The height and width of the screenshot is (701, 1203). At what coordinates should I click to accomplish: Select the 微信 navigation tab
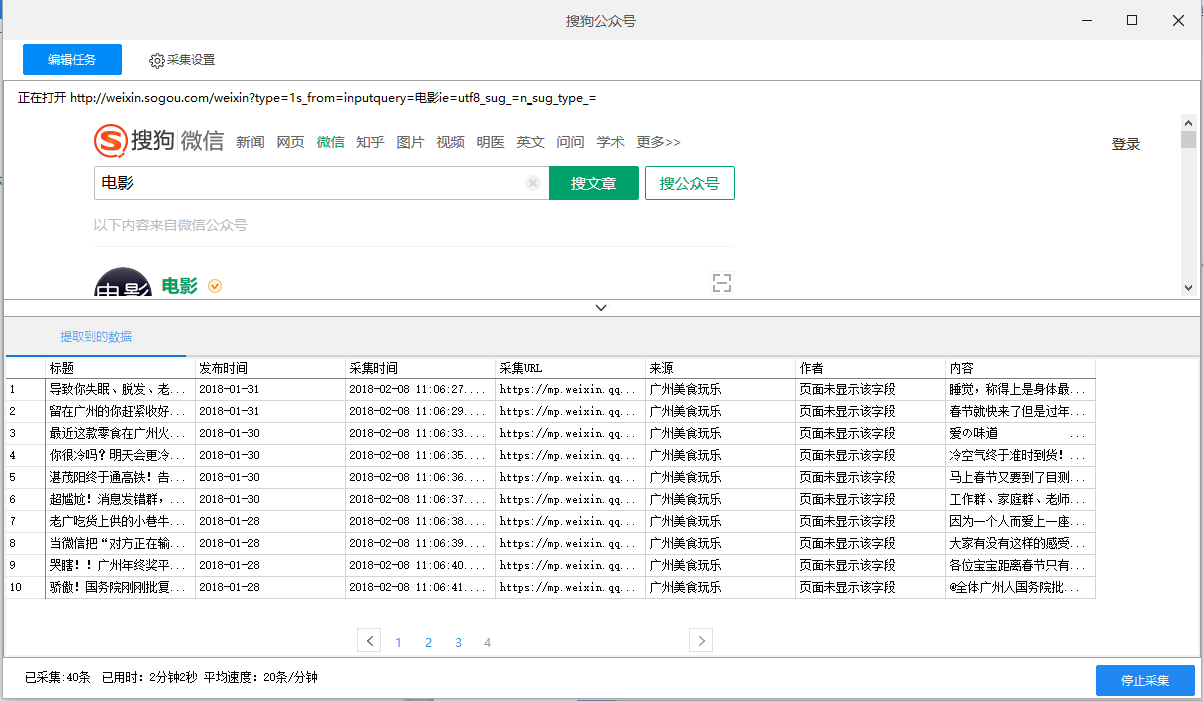pyautogui.click(x=330, y=142)
